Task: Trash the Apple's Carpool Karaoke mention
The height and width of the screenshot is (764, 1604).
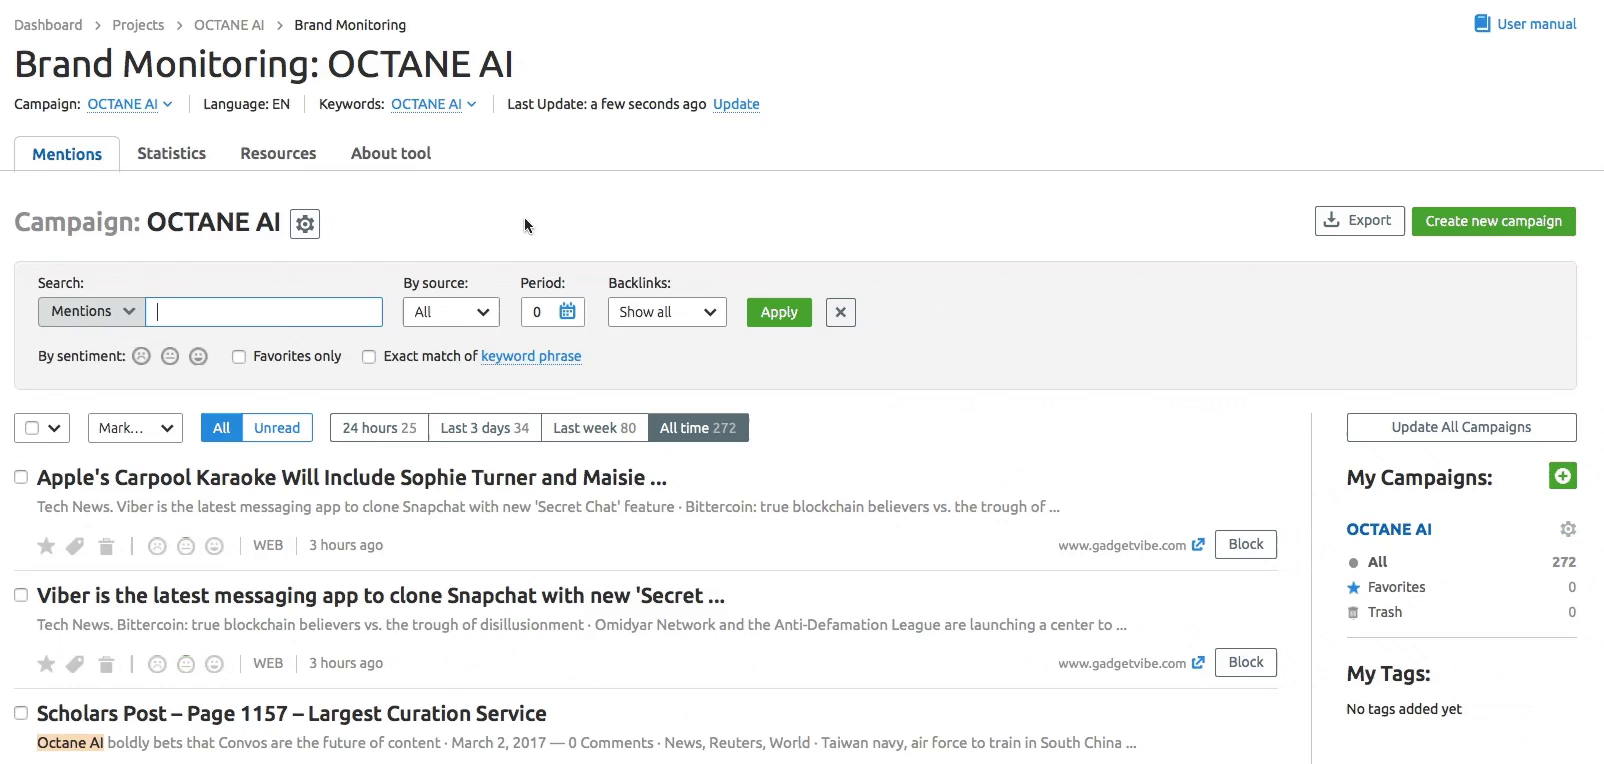Action: [x=106, y=546]
